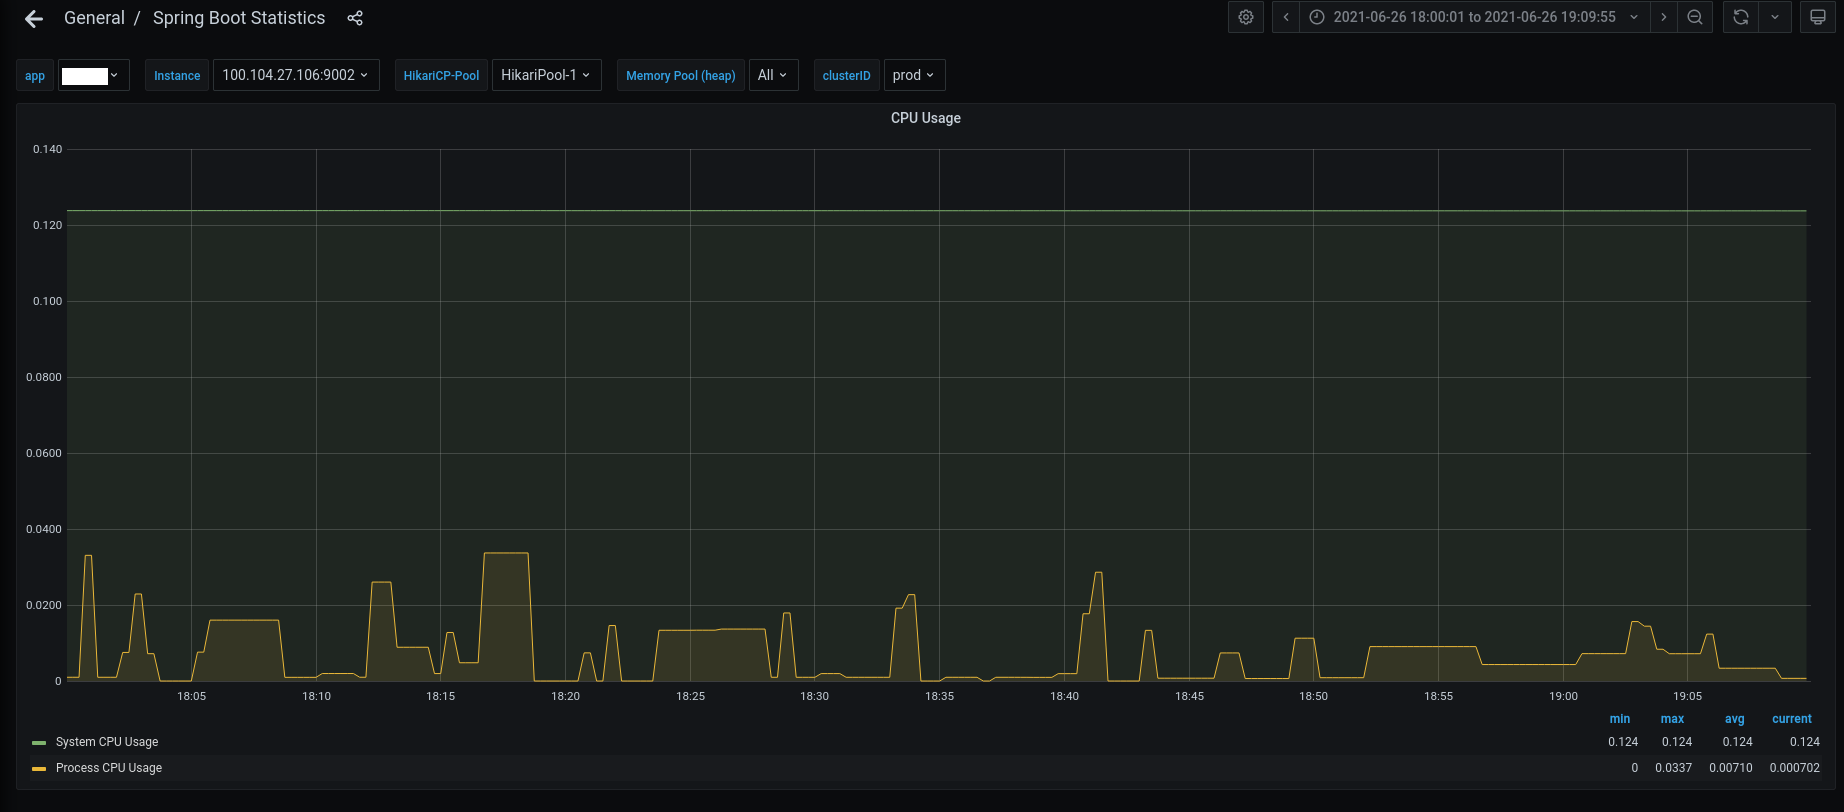Click the Memory Pool (heap) label
The width and height of the screenshot is (1844, 812).
point(681,76)
